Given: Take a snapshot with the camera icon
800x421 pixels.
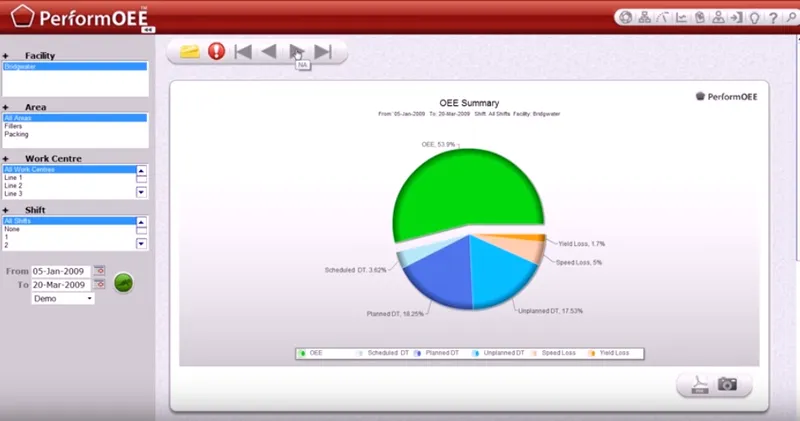Looking at the screenshot, I should click(x=727, y=384).
